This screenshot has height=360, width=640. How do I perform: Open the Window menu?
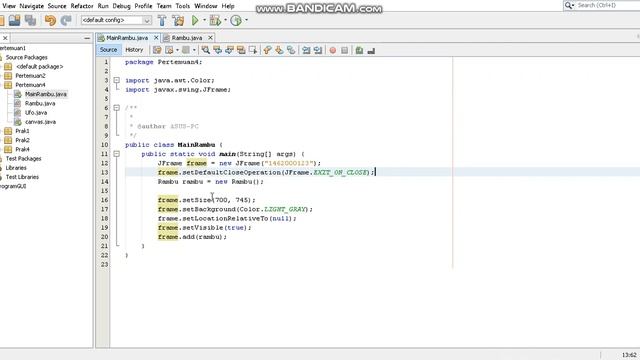click(x=206, y=6)
